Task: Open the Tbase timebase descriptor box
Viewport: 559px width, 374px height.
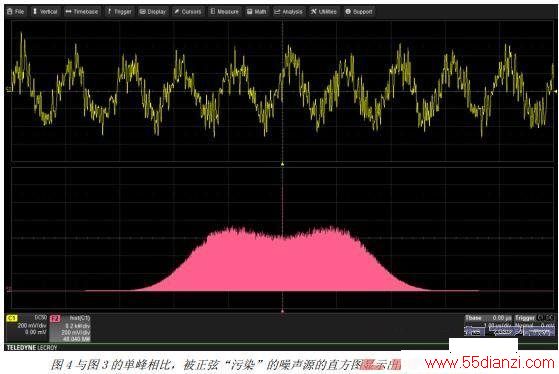Action: click(x=488, y=325)
